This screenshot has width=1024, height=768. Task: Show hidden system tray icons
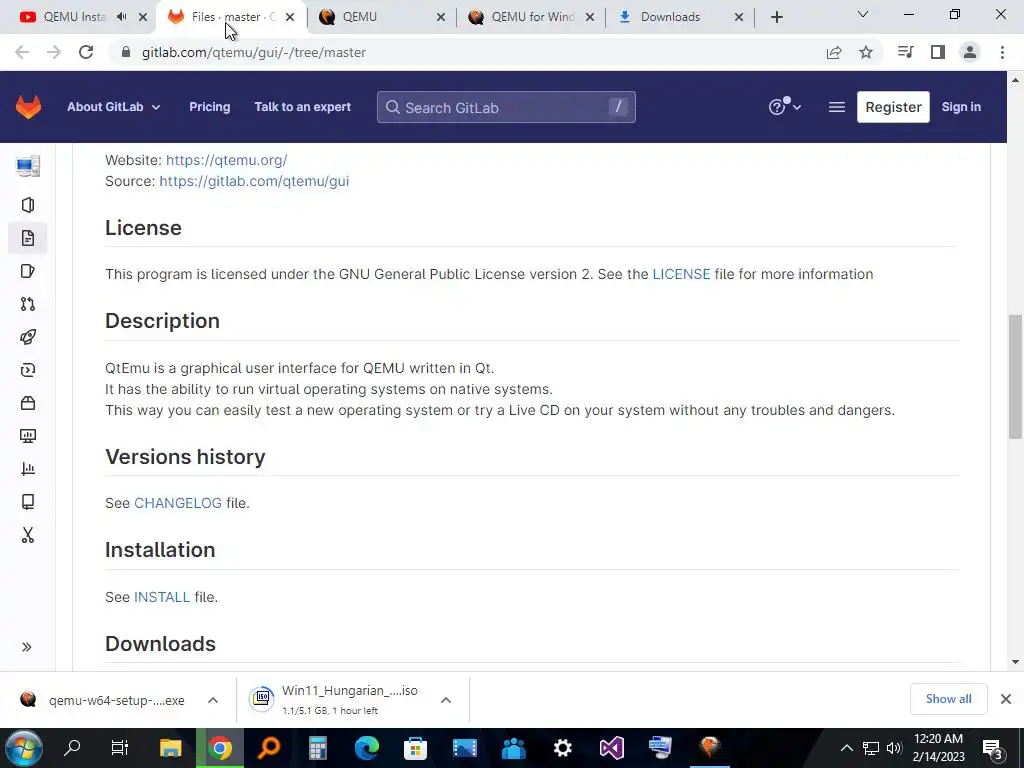click(x=846, y=748)
